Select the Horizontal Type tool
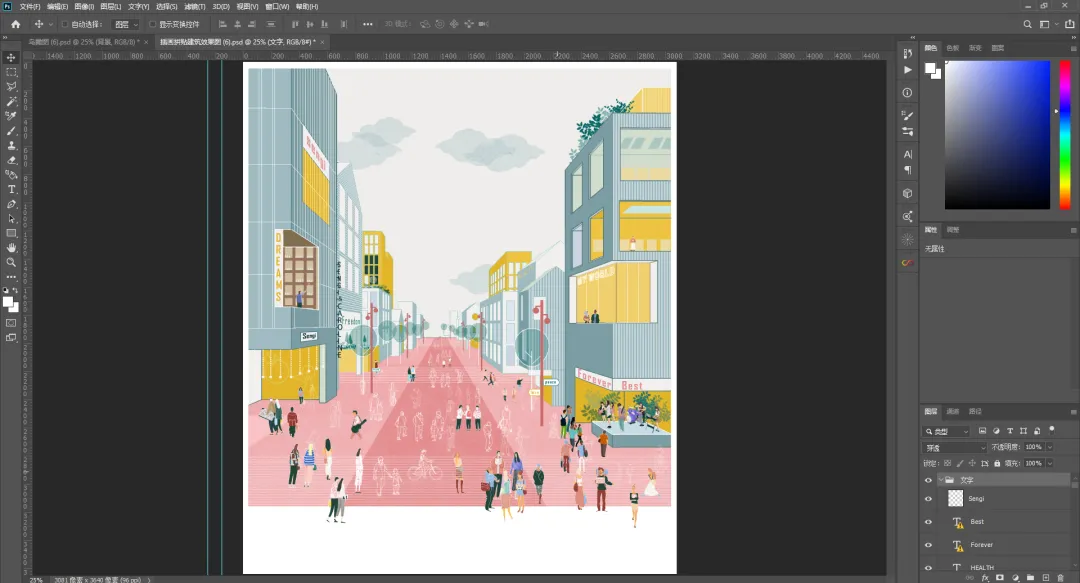This screenshot has height=583, width=1080. click(x=12, y=189)
